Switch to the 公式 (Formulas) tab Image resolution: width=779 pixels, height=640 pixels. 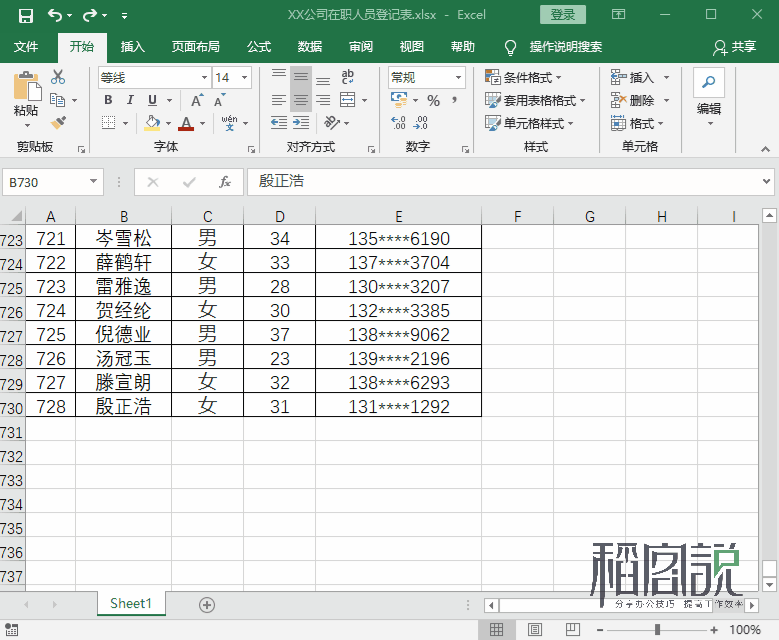(259, 47)
